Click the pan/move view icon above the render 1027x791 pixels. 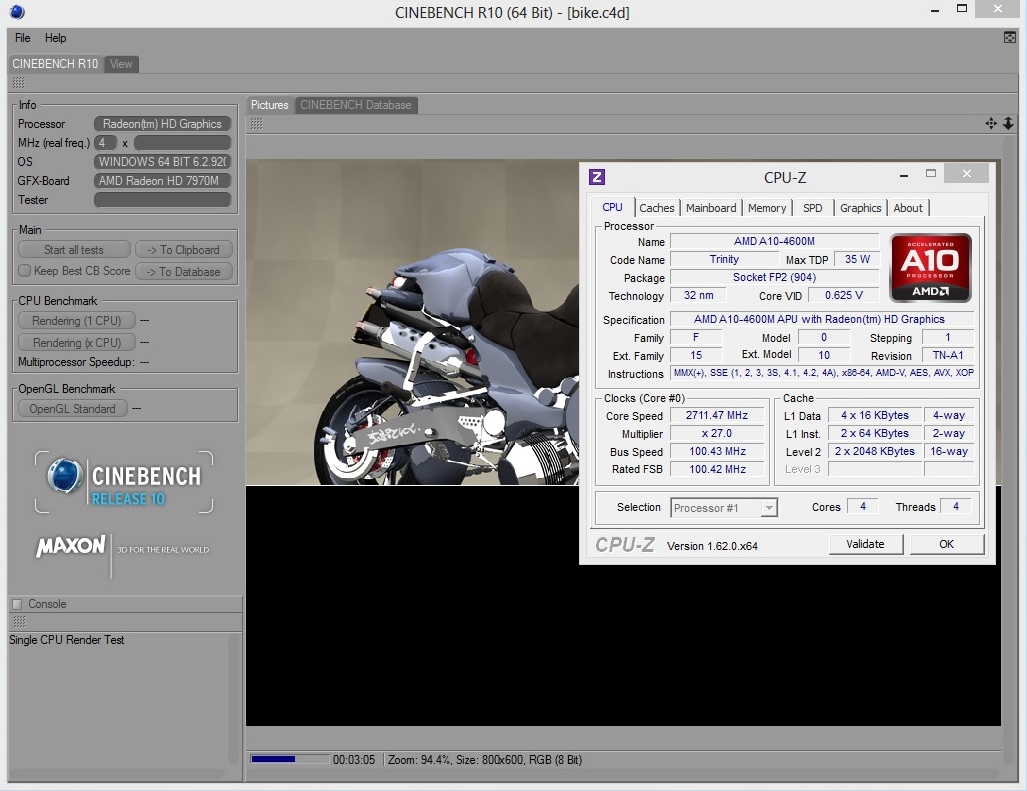coord(990,123)
